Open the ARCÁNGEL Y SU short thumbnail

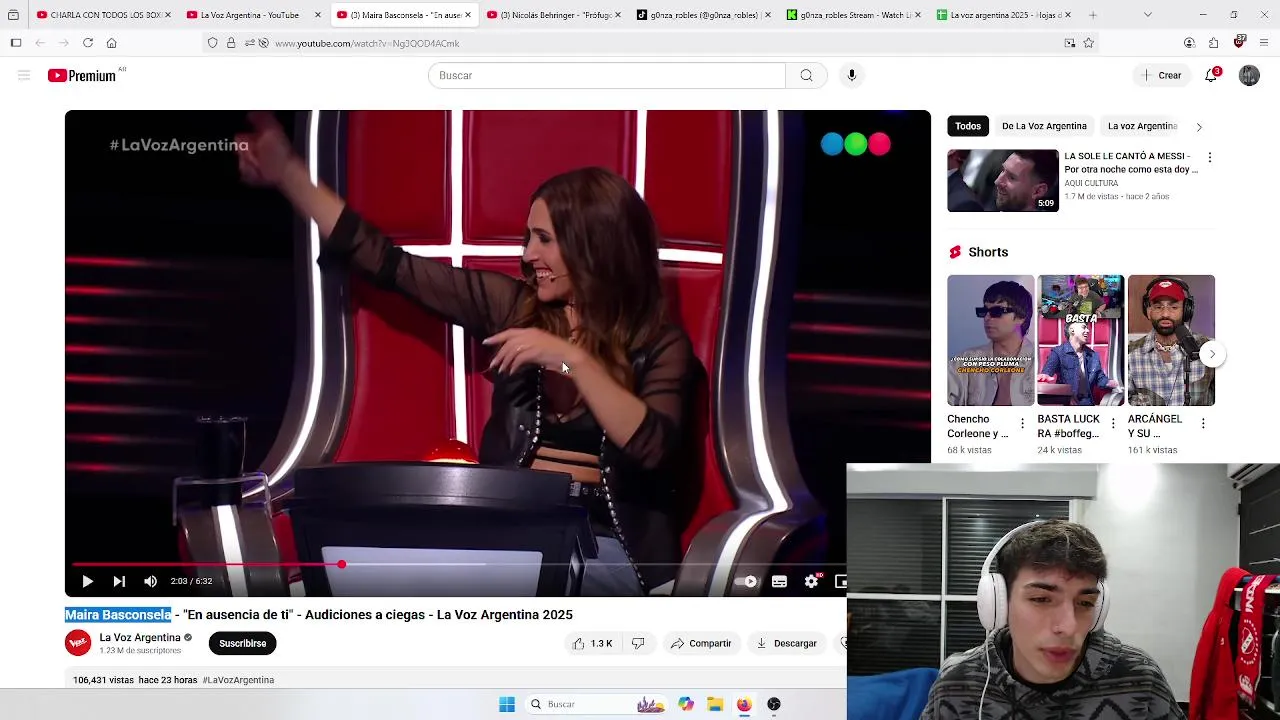click(x=1171, y=340)
